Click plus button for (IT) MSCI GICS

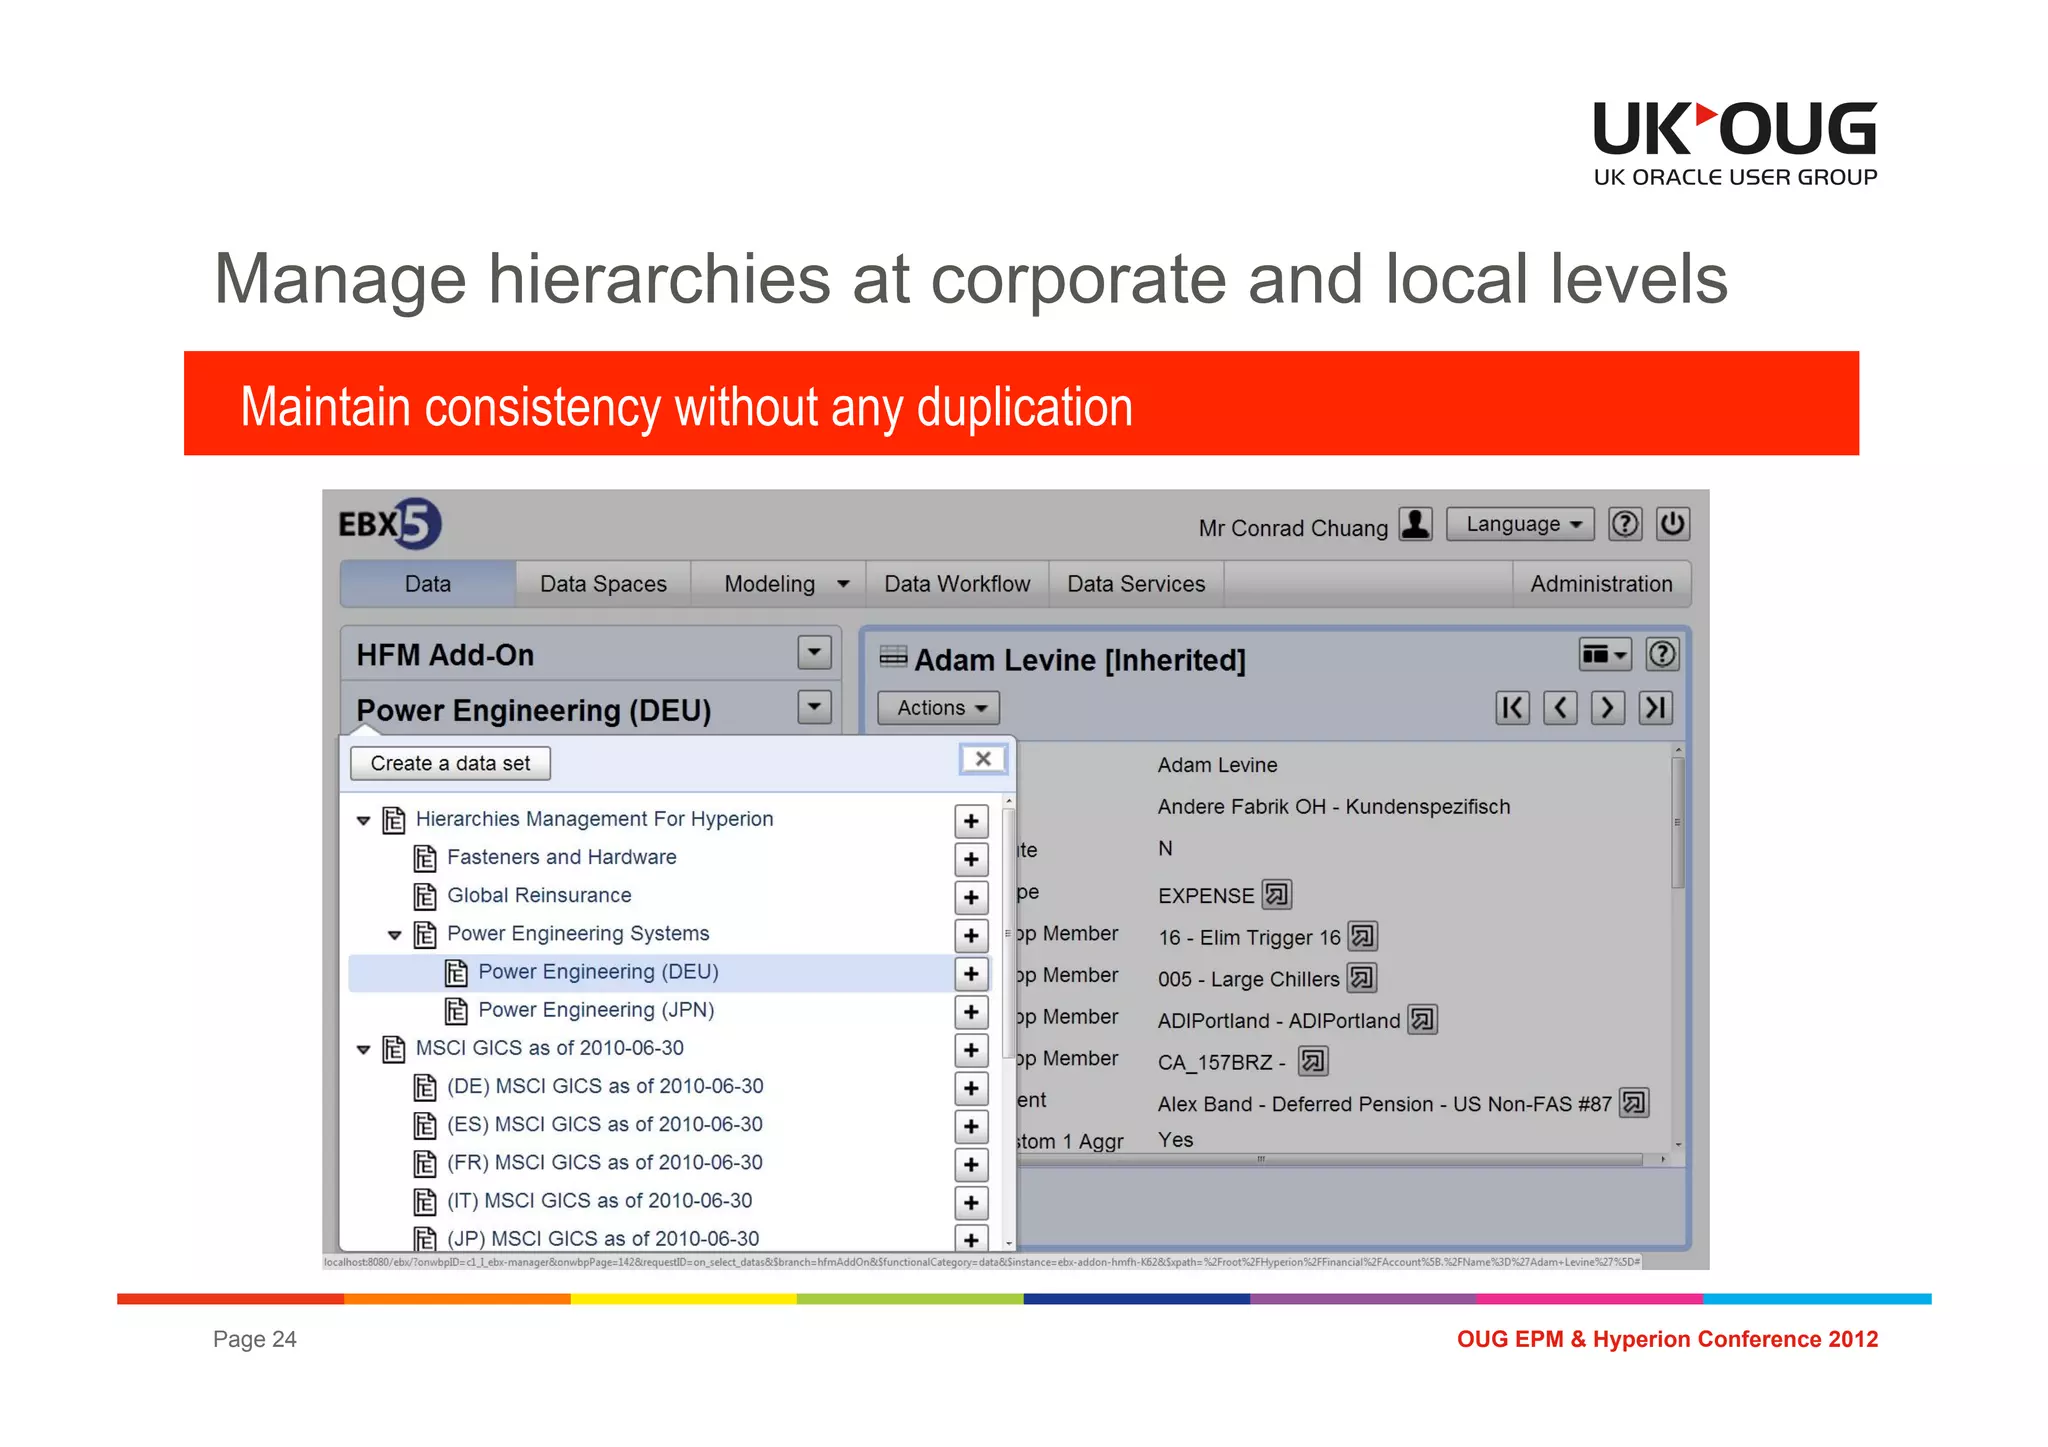[x=971, y=1202]
